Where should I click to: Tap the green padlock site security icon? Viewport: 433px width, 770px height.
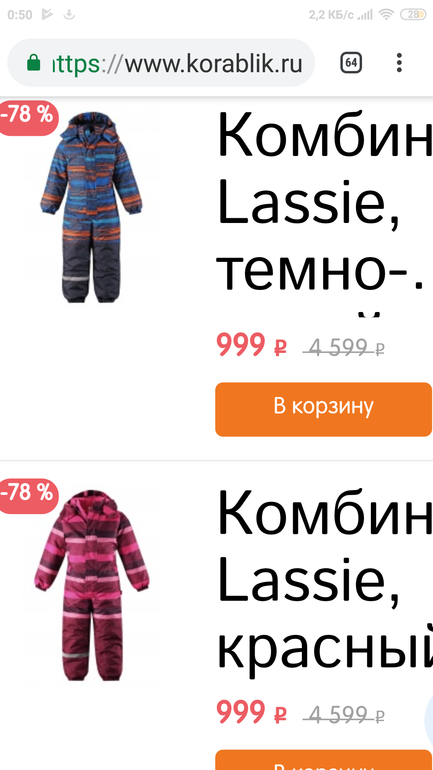pyautogui.click(x=33, y=63)
